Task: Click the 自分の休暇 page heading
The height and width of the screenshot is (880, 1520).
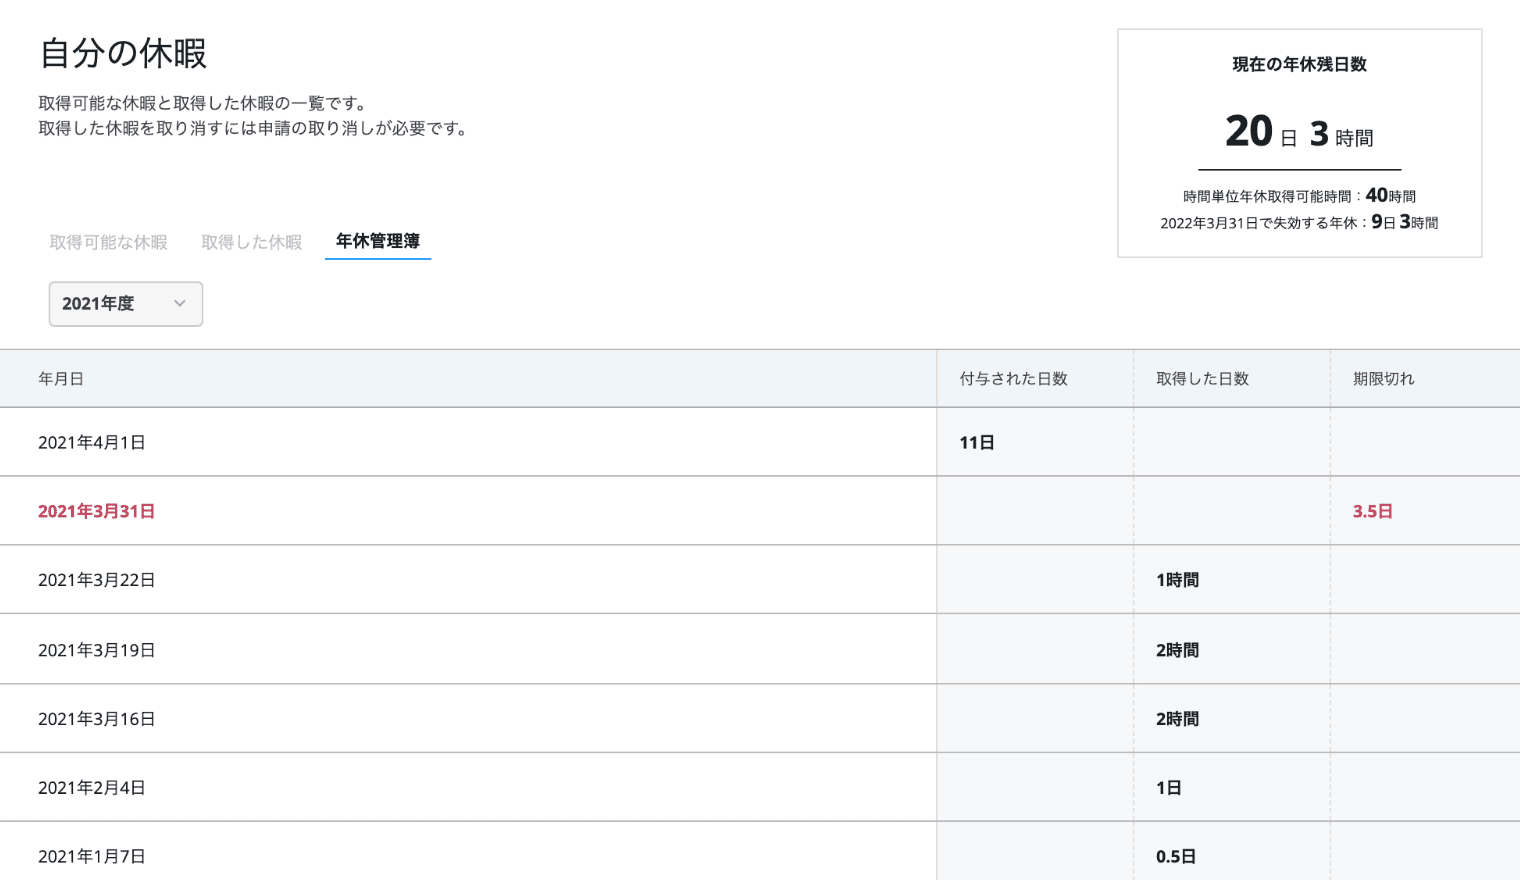Action: pyautogui.click(x=123, y=53)
